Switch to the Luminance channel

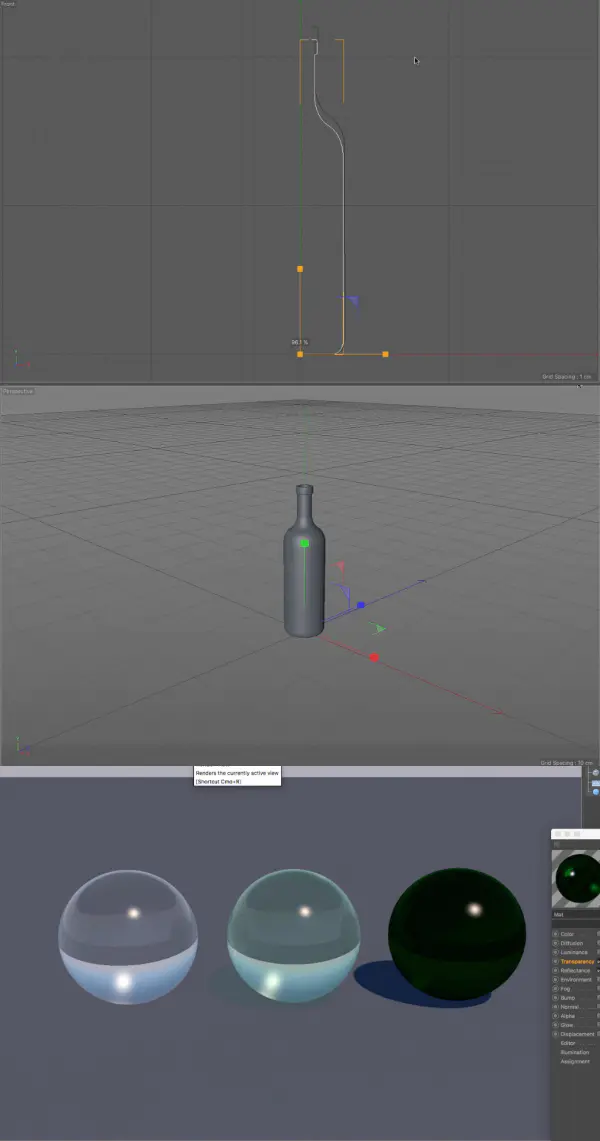574,952
